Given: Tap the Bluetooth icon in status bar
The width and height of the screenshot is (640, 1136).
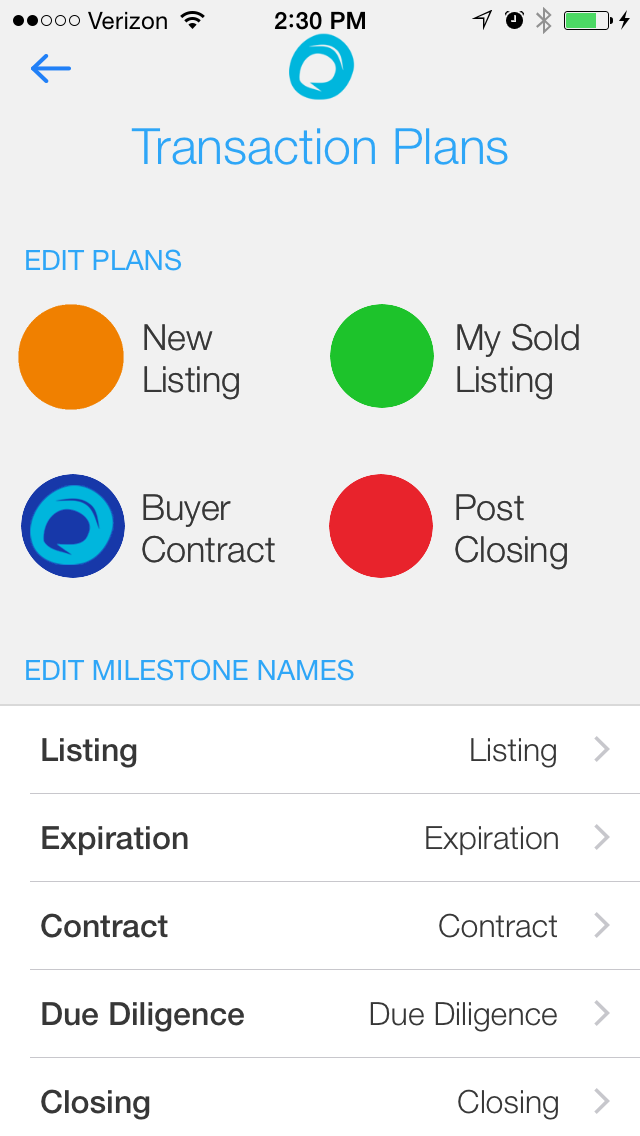Looking at the screenshot, I should click(544, 20).
